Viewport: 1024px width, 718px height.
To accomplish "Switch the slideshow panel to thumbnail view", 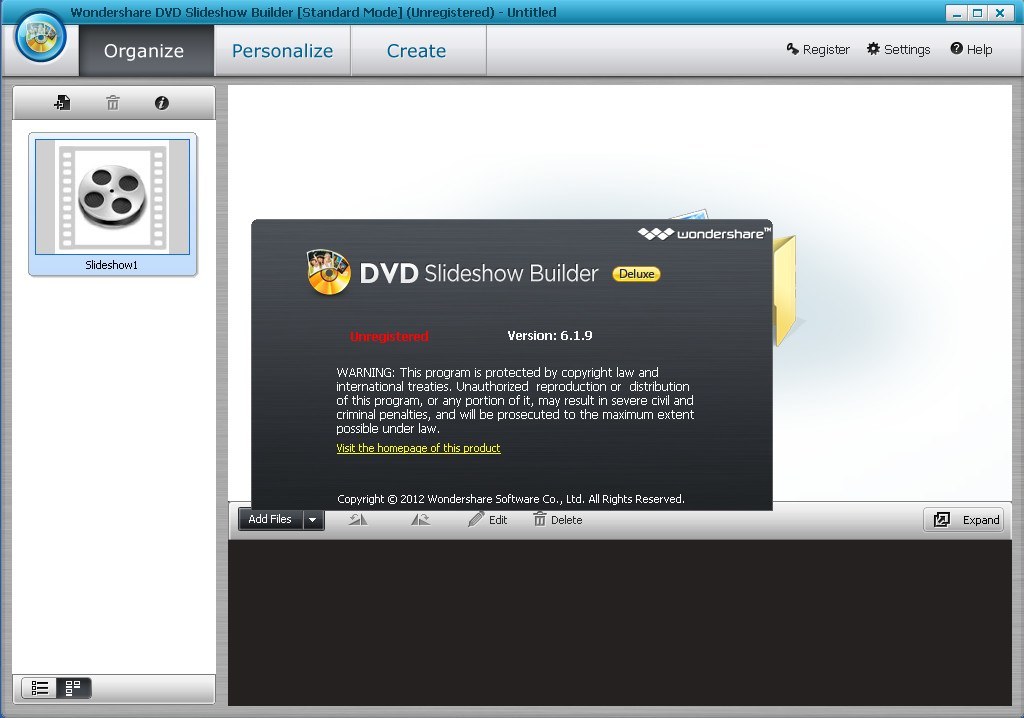I will 73,687.
